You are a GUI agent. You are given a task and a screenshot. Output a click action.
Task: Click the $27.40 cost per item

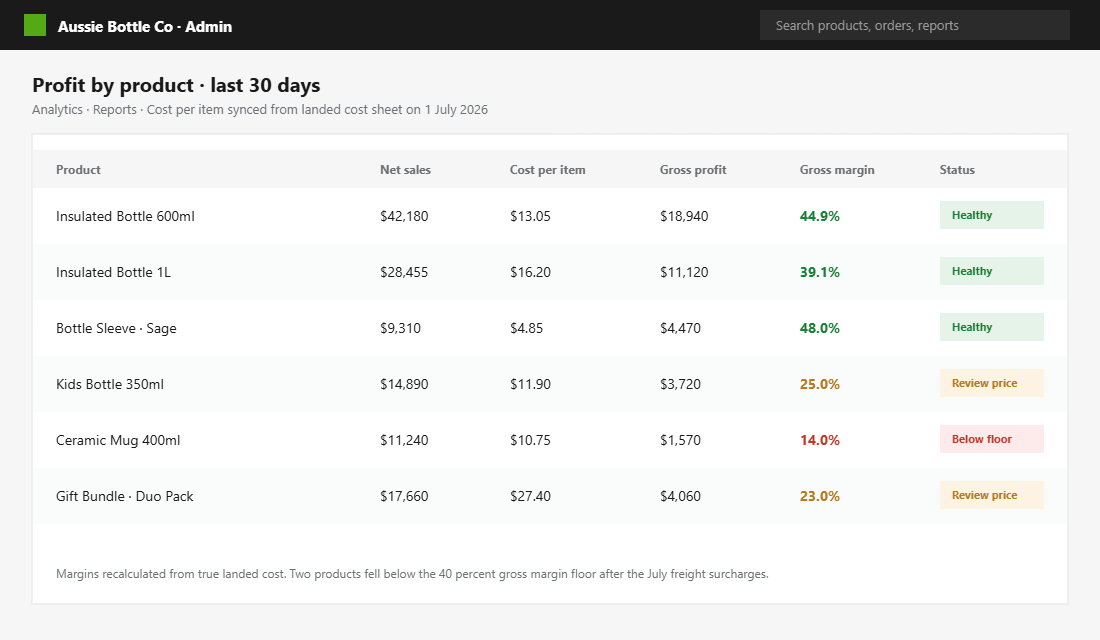tap(530, 496)
